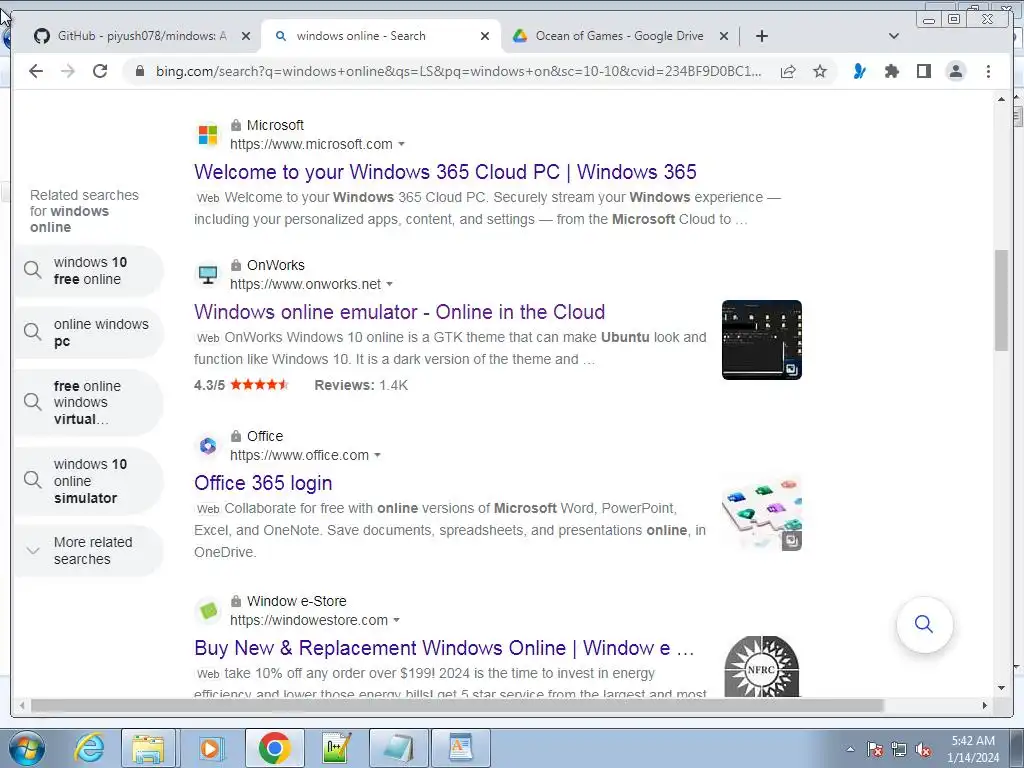The width and height of the screenshot is (1024, 768).
Task: Search related windows 10 online simulator
Action: click(x=88, y=481)
